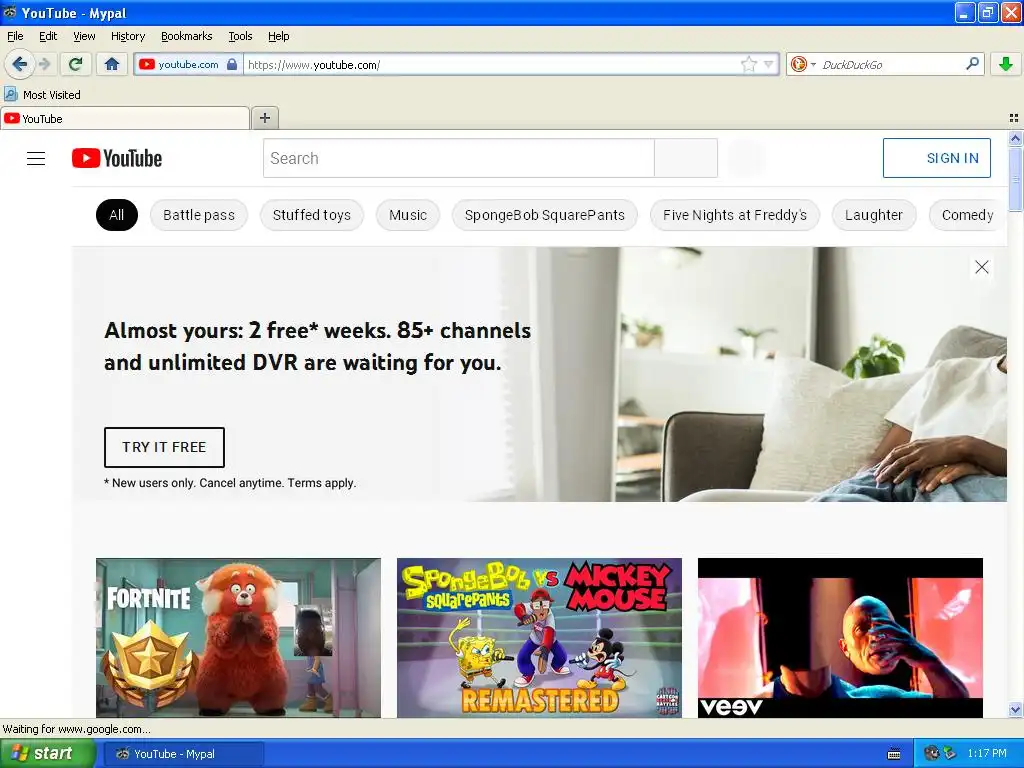Image resolution: width=1024 pixels, height=768 pixels.
Task: Select the Music filter chip
Action: click(x=408, y=215)
